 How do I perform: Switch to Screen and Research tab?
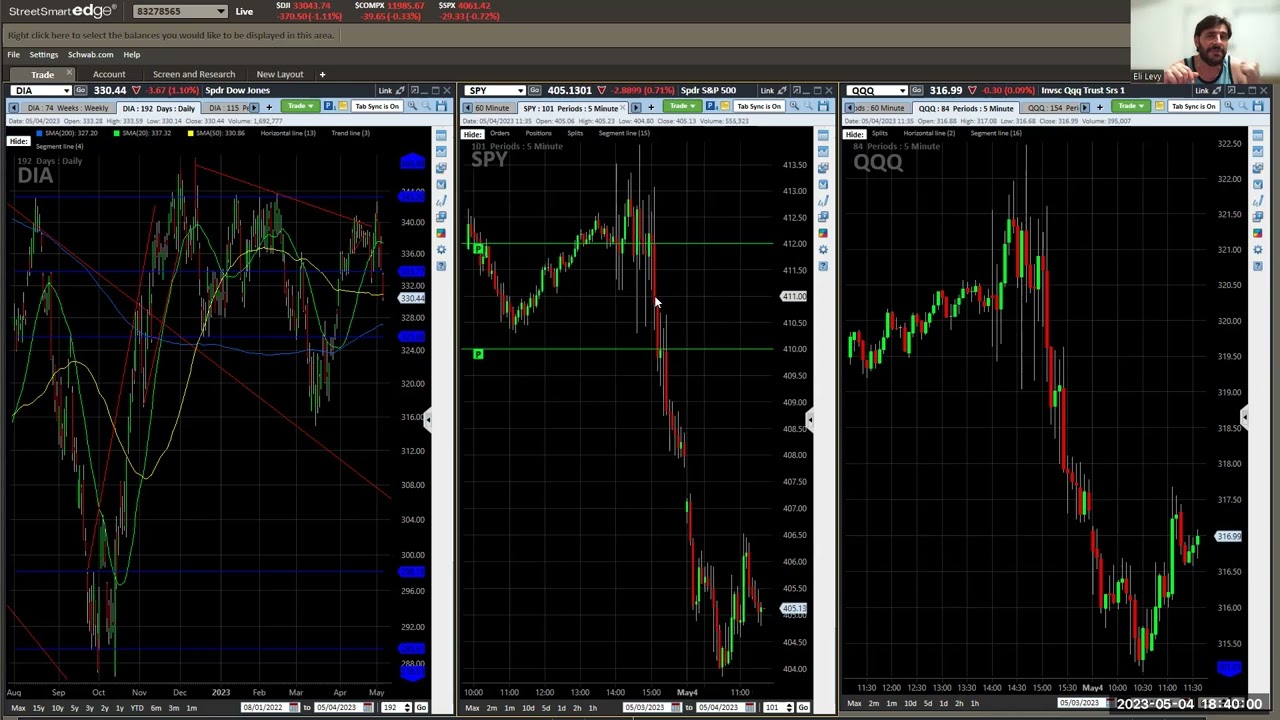point(194,74)
